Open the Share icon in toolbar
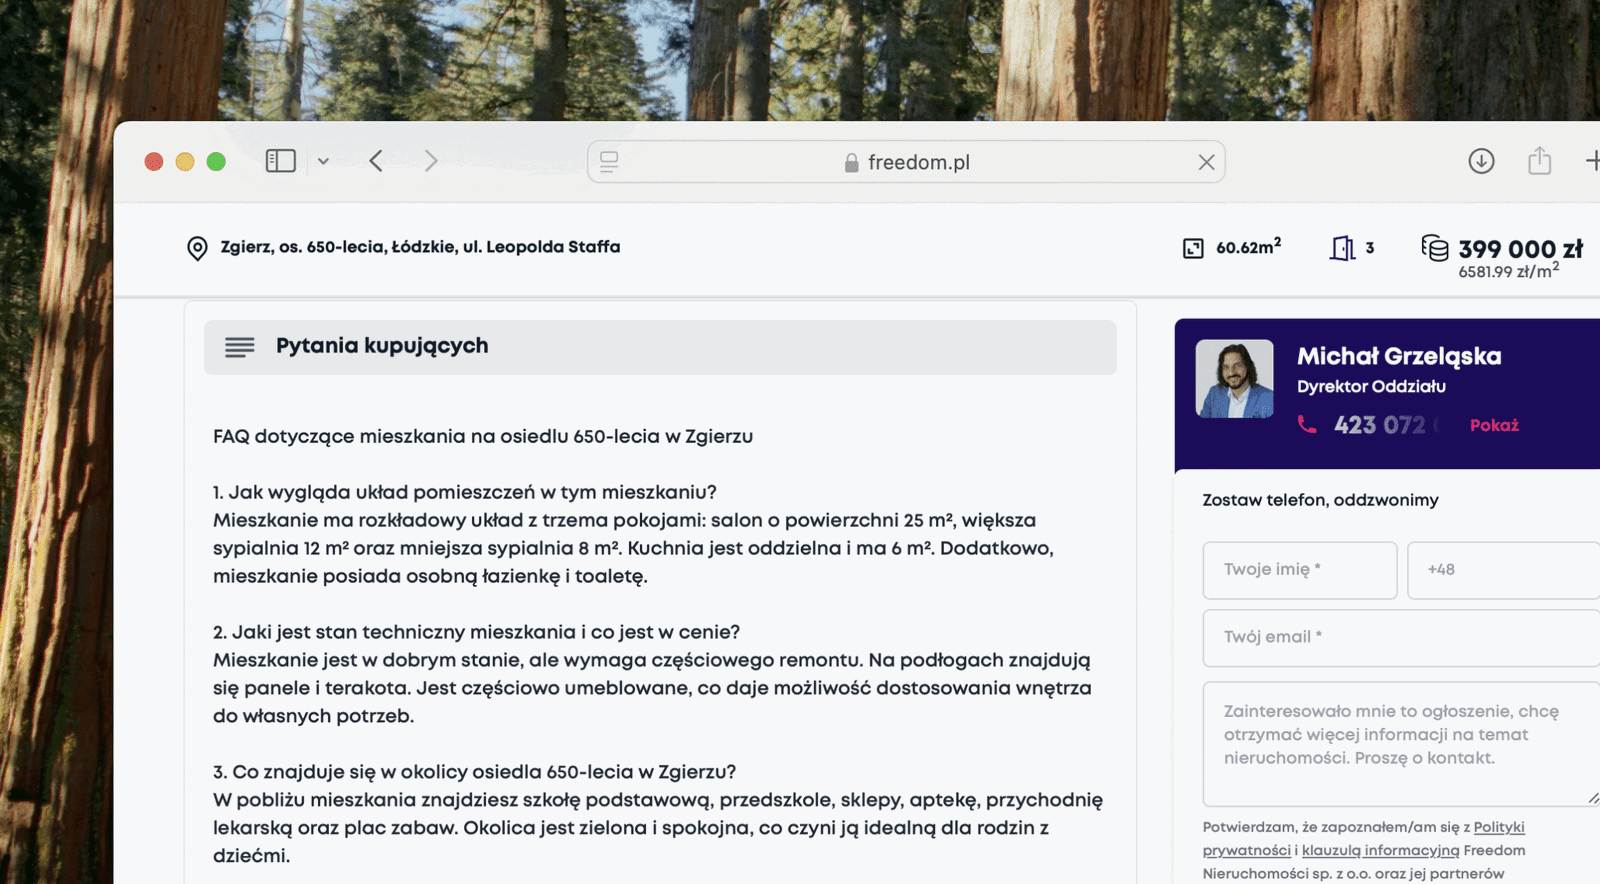Viewport: 1600px width, 884px height. coord(1539,161)
